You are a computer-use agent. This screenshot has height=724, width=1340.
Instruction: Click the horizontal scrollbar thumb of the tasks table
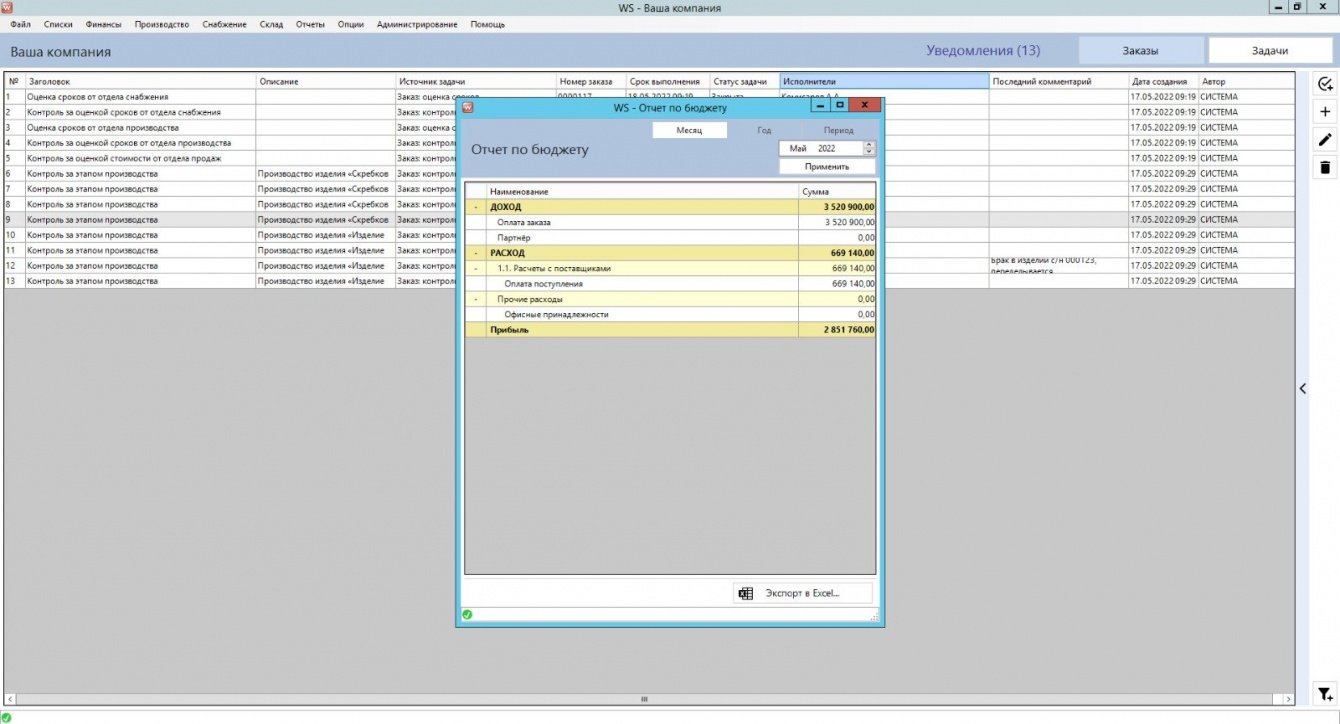[645, 699]
